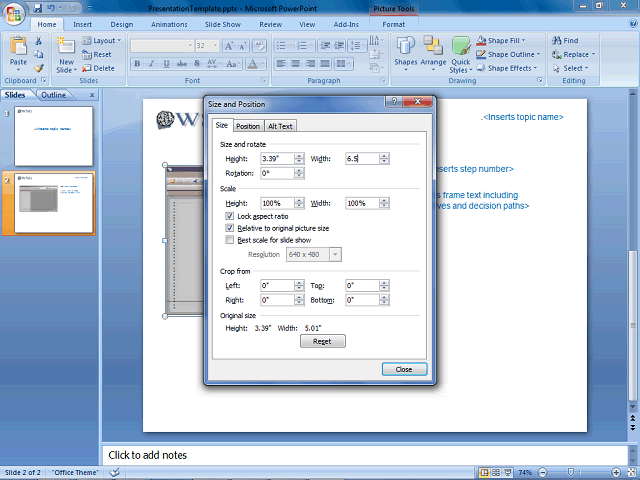640x480 pixels.
Task: Increase font size with Grow Font
Action: [229, 46]
